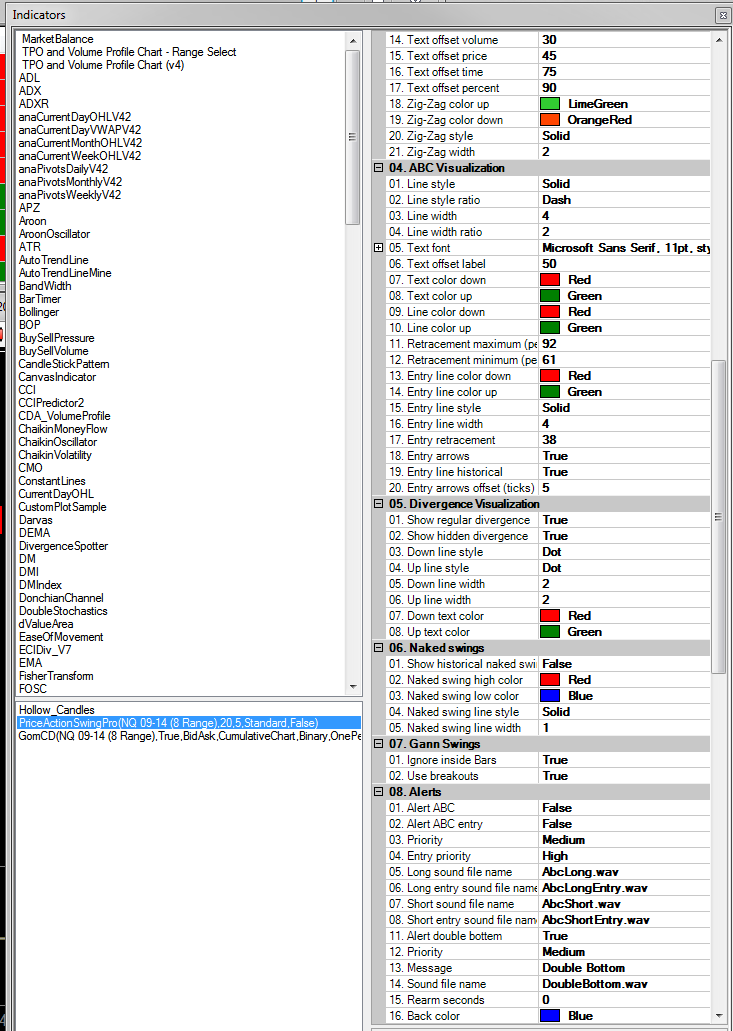Open the Line style ratio Dash dropdown
The height and width of the screenshot is (1031, 733).
[x=624, y=200]
